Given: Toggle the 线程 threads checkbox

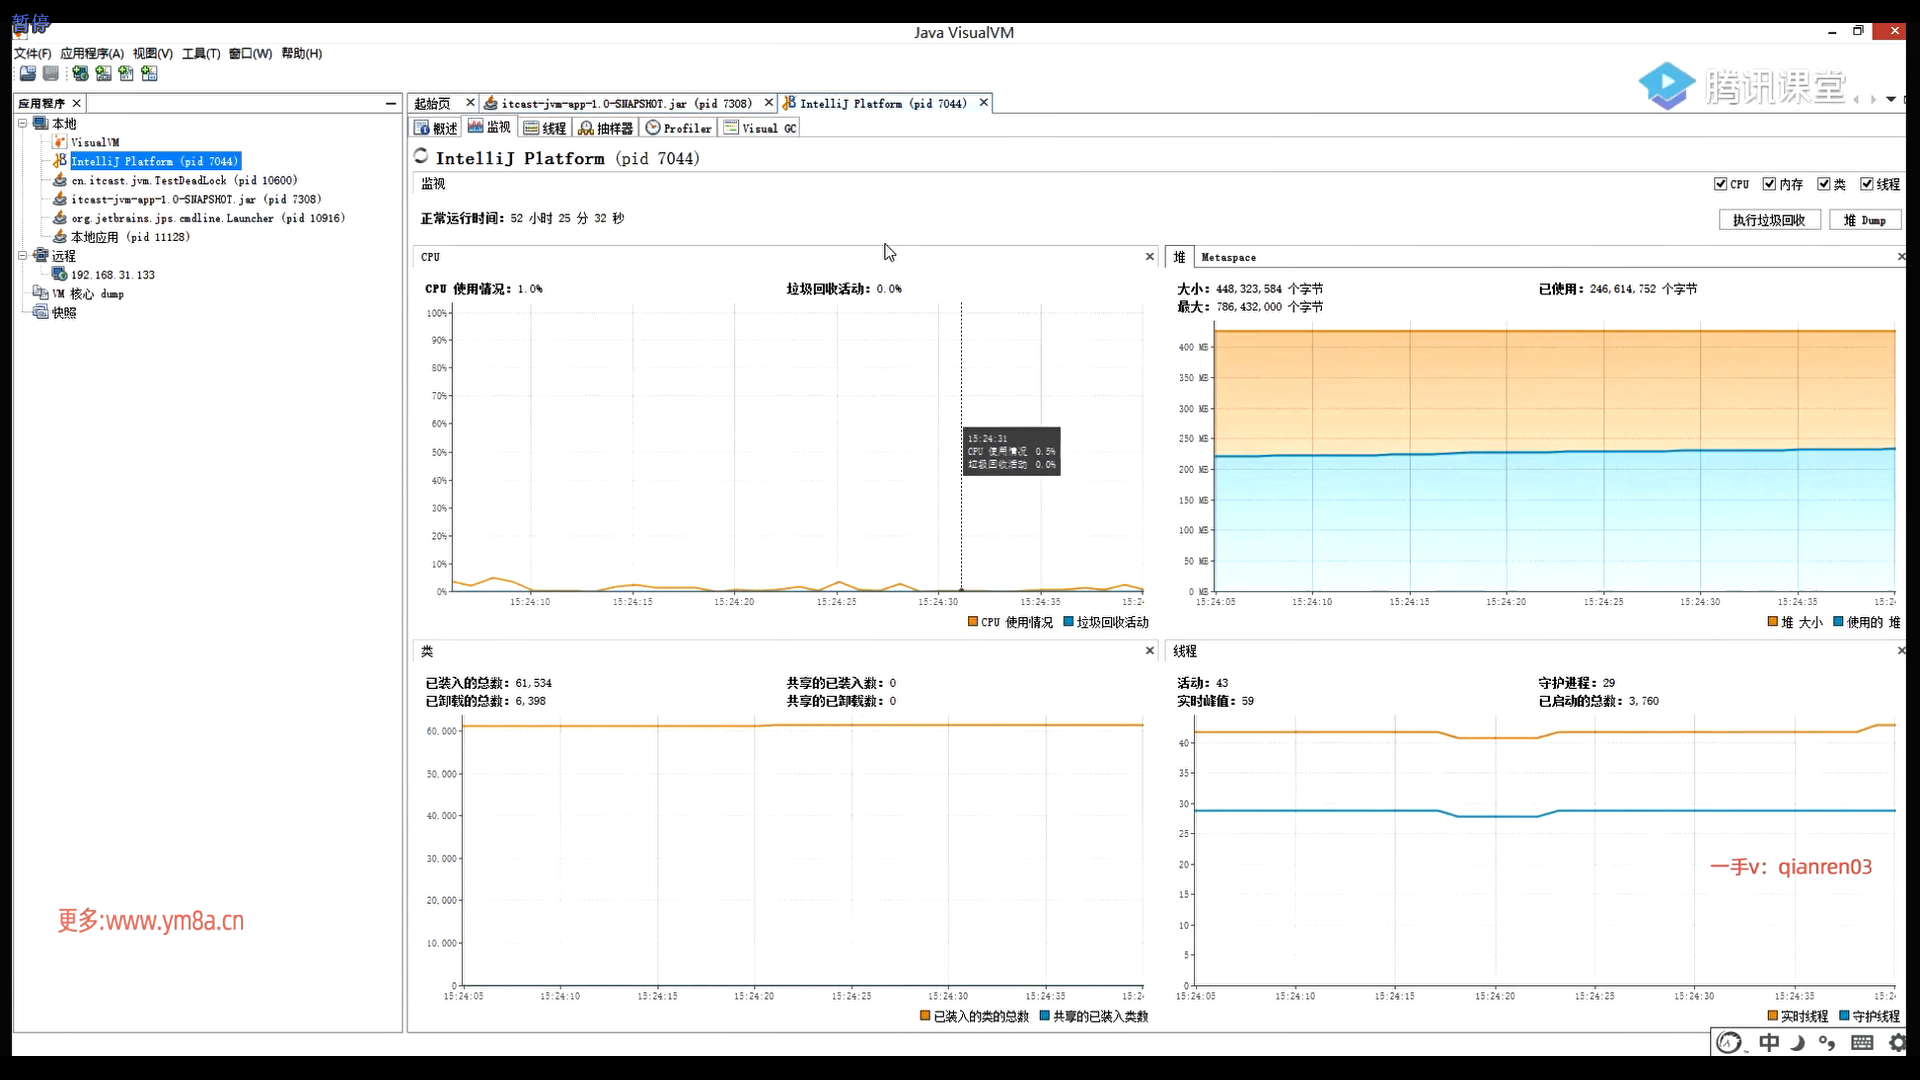Looking at the screenshot, I should tap(1866, 184).
